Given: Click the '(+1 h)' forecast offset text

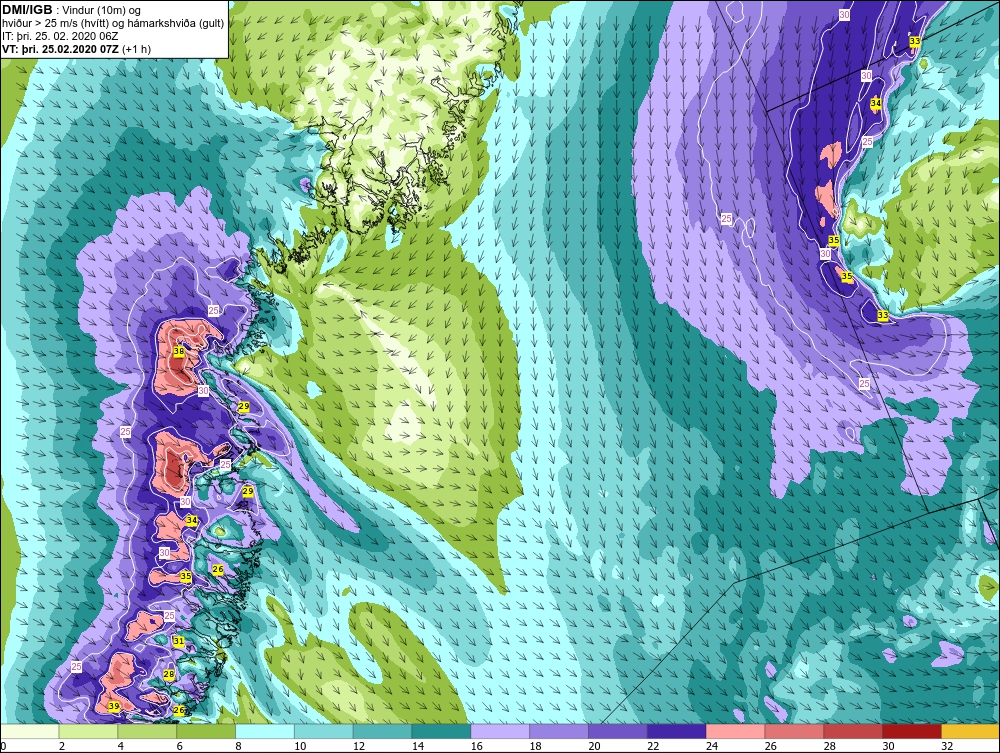Looking at the screenshot, I should point(136,49).
